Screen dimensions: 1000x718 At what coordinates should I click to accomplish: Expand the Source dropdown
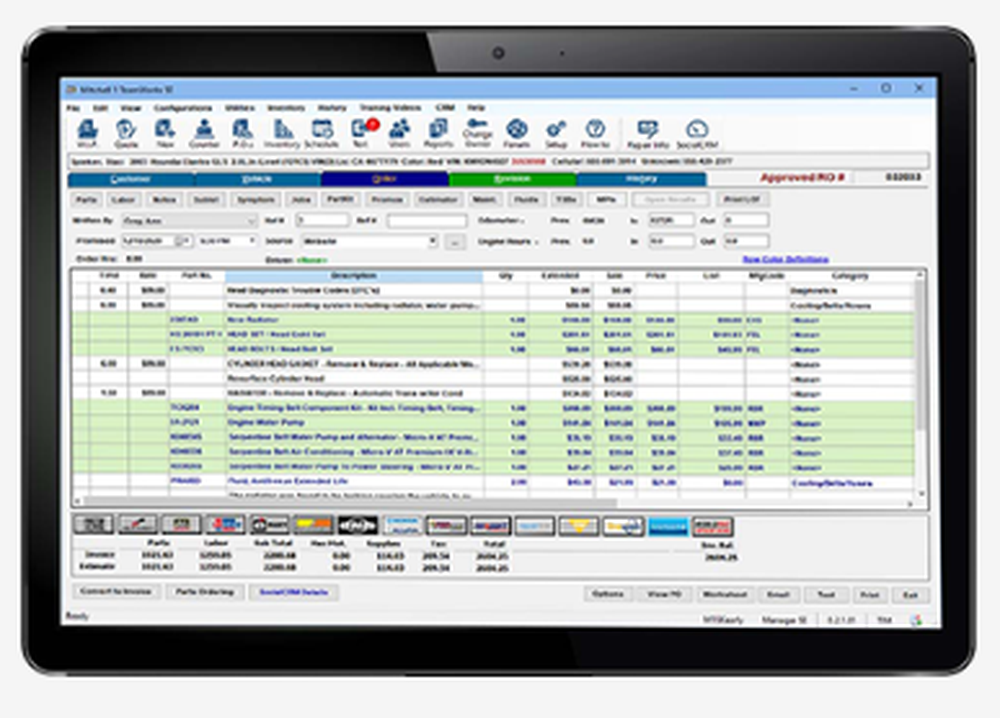pyautogui.click(x=433, y=241)
